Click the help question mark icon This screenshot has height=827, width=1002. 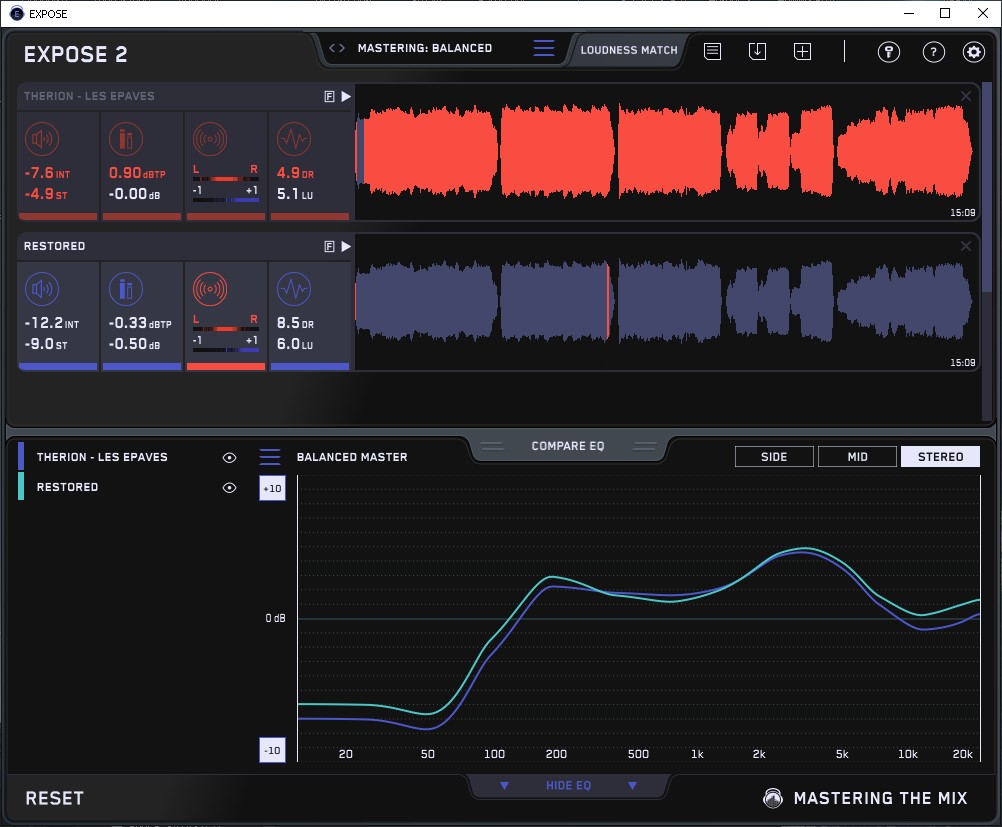tap(933, 52)
